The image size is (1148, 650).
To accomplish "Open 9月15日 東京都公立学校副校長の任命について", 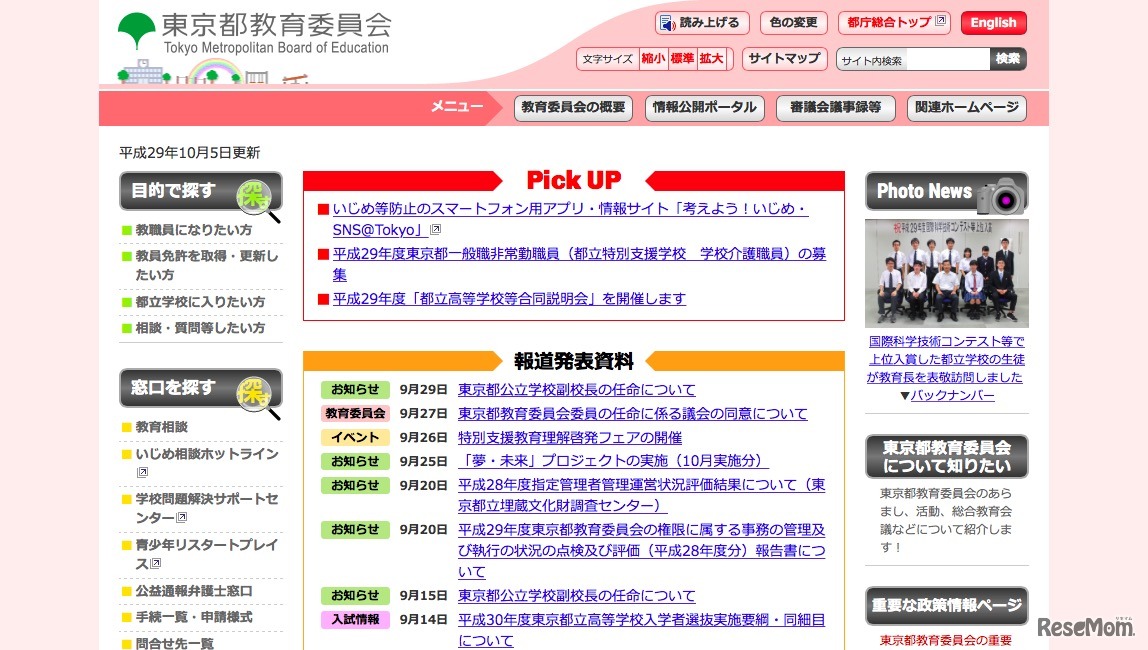I will click(x=576, y=596).
